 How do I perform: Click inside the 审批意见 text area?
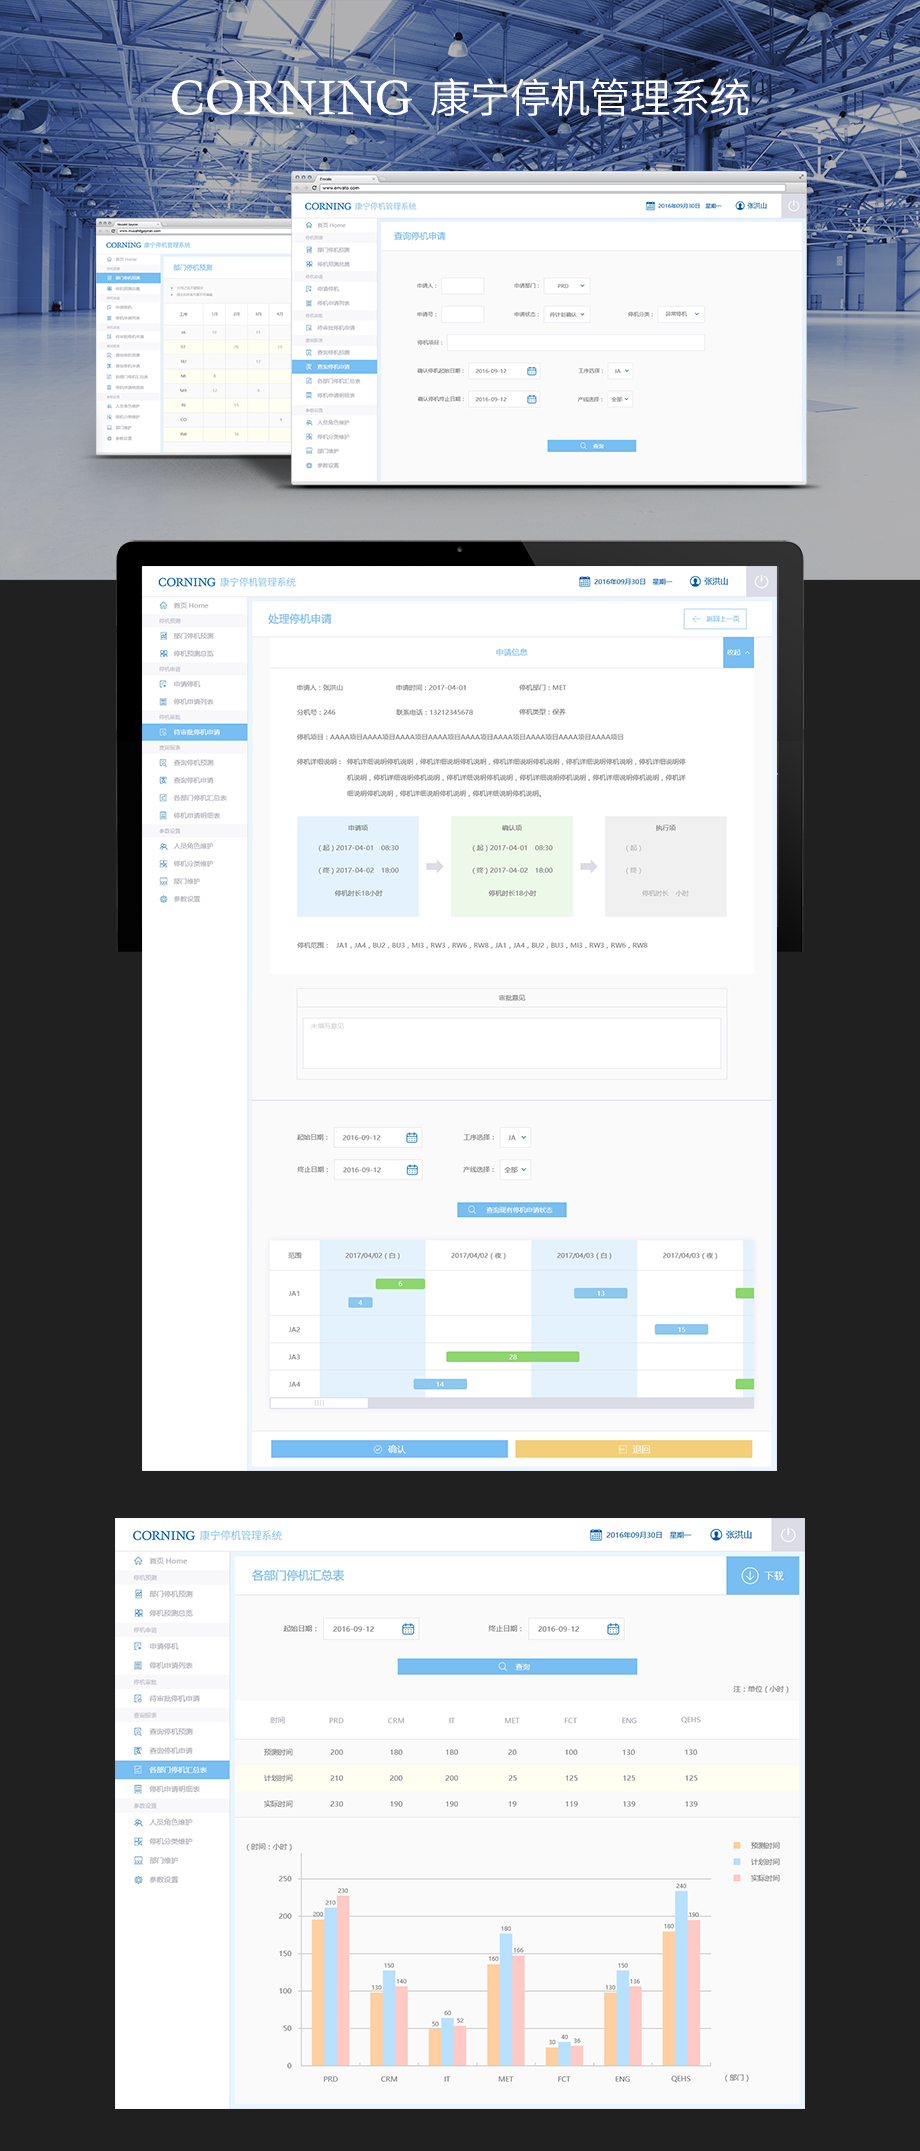point(511,1043)
